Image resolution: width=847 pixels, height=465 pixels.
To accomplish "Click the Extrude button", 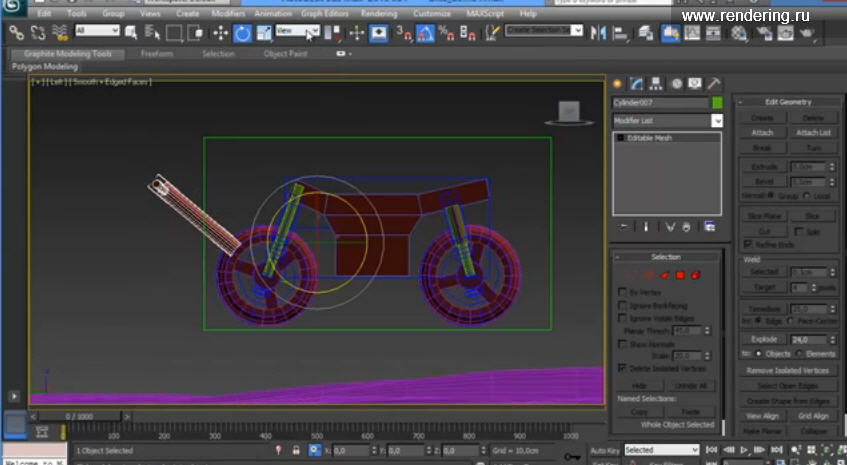I will point(764,167).
